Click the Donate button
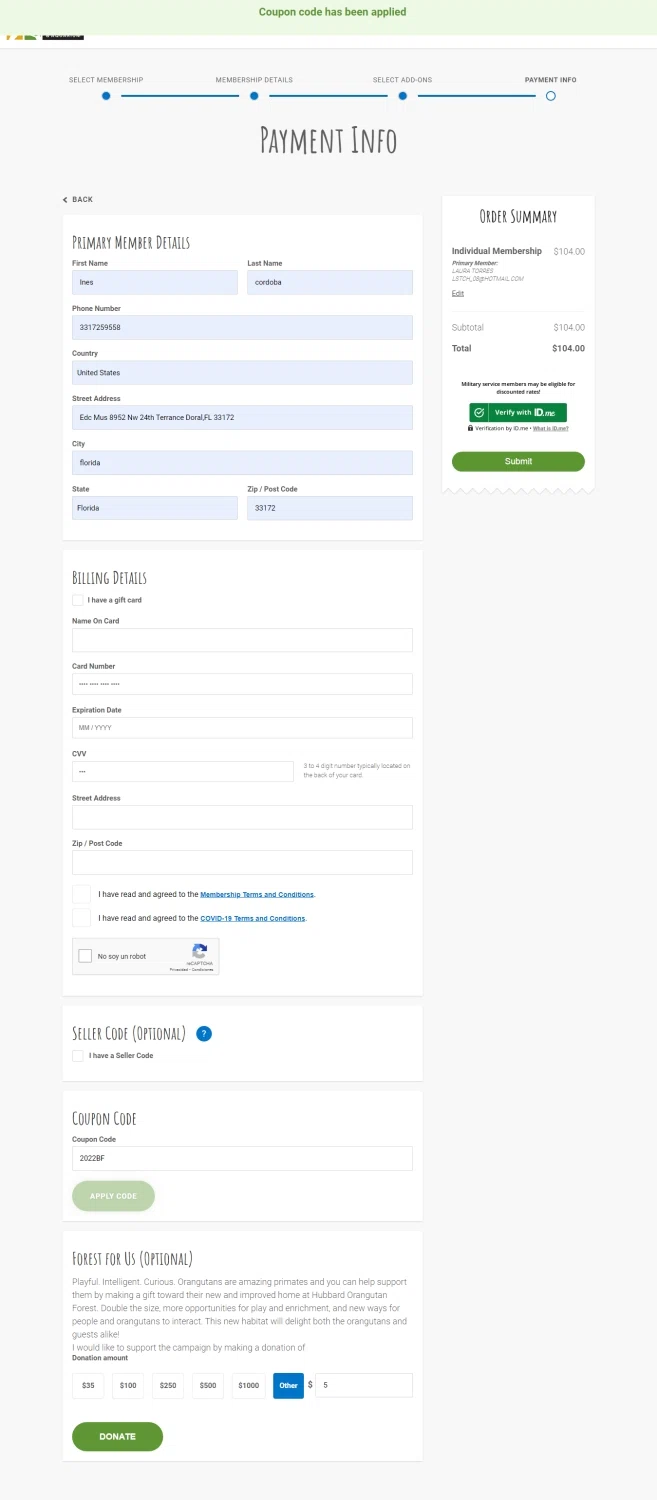This screenshot has height=1500, width=657. pos(117,1436)
